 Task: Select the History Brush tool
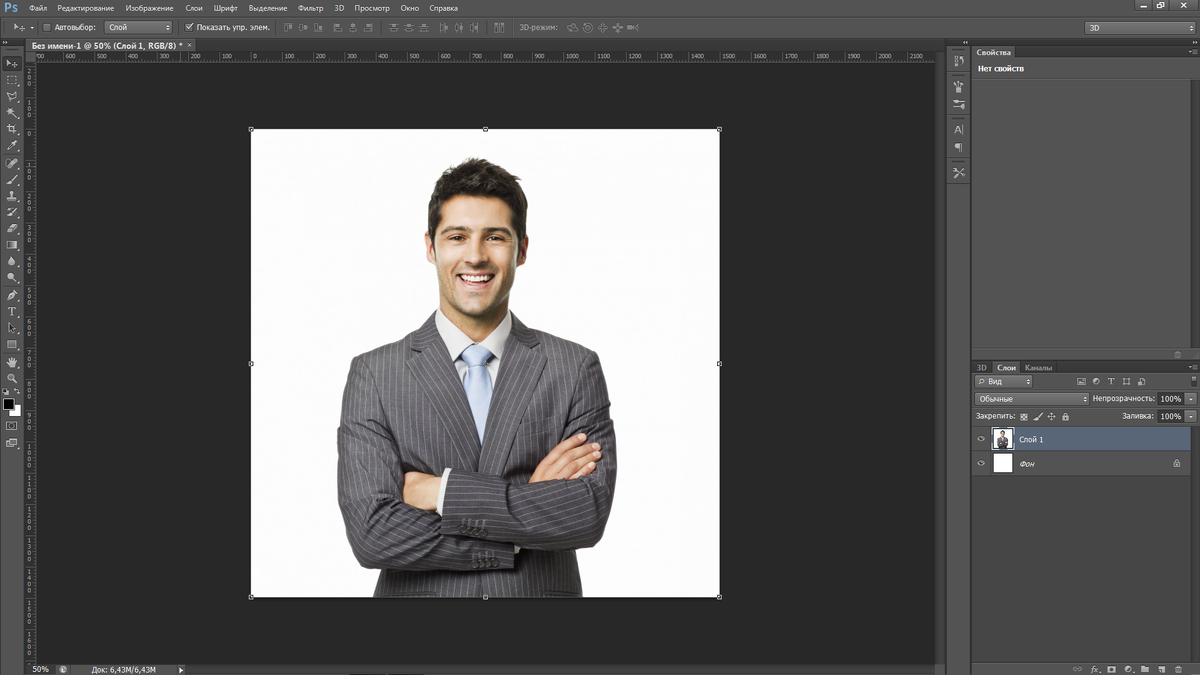coord(12,212)
